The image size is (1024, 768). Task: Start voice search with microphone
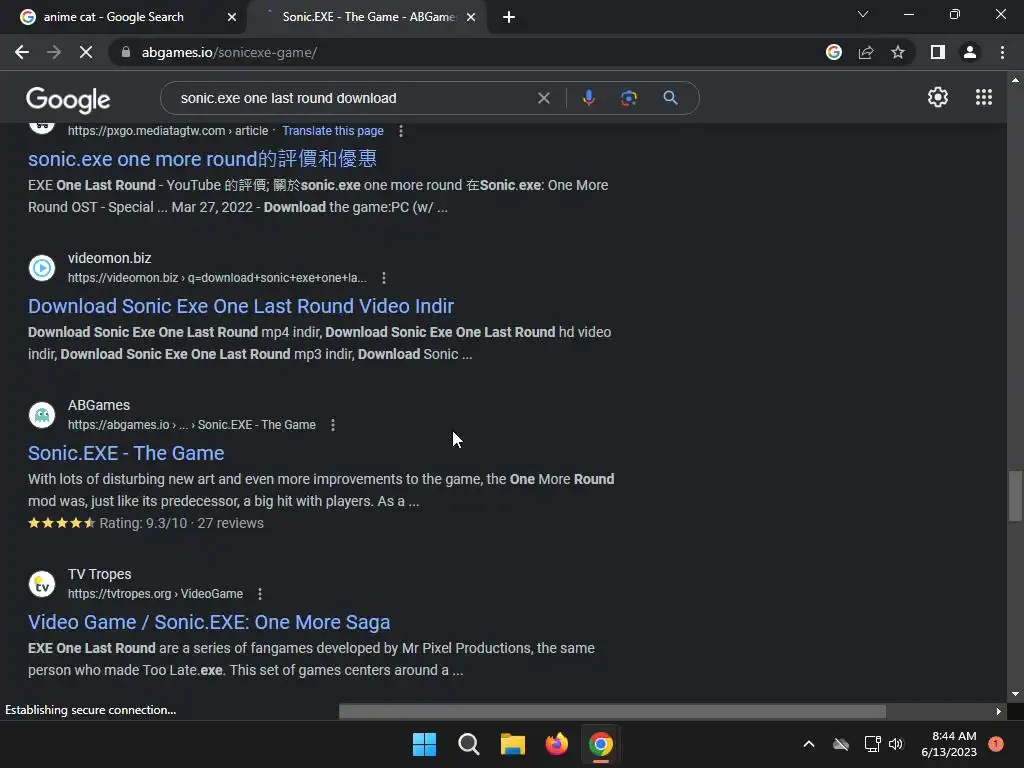pyautogui.click(x=588, y=98)
